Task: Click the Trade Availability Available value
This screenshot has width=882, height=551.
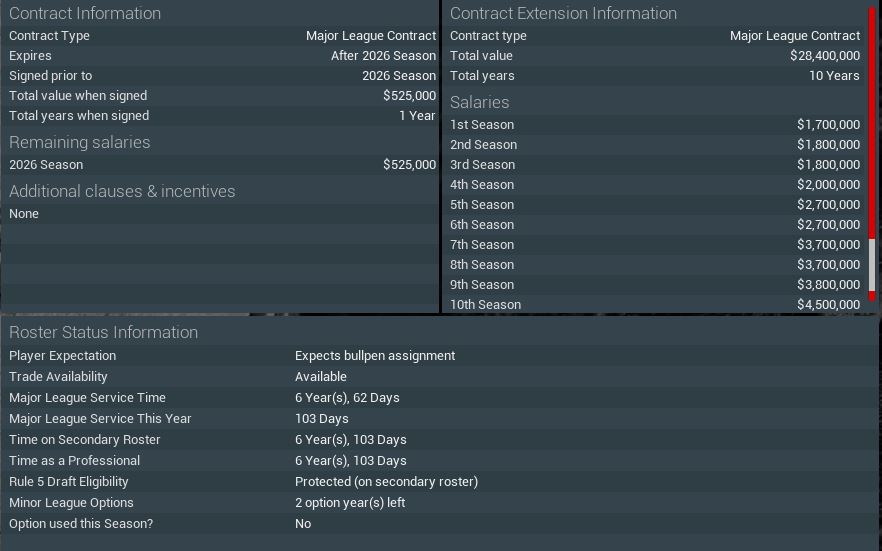Action: pos(321,377)
